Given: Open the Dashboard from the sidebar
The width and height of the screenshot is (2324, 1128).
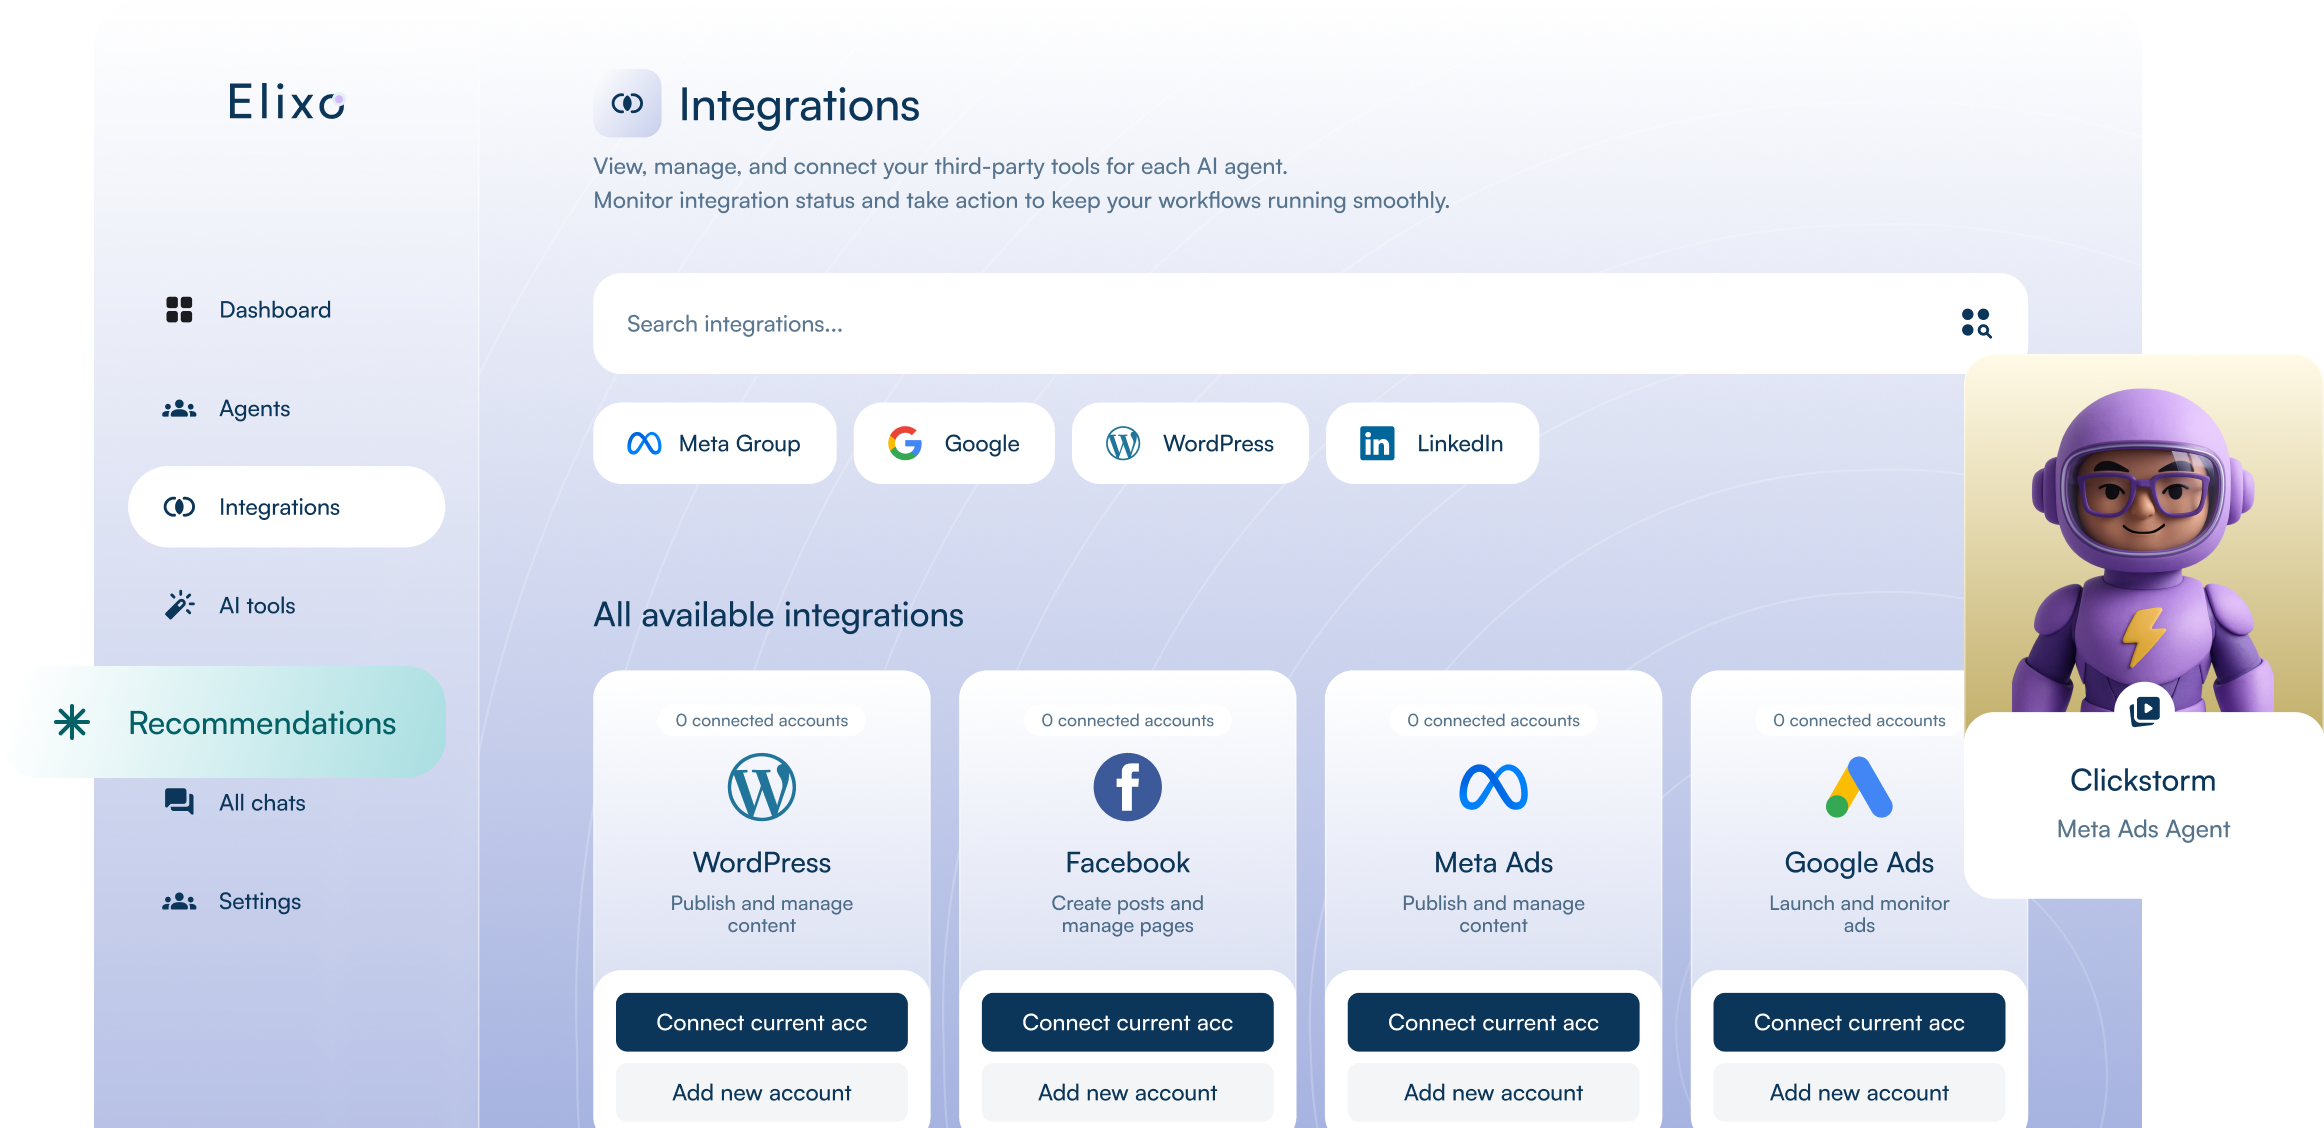Looking at the screenshot, I should point(178,310).
